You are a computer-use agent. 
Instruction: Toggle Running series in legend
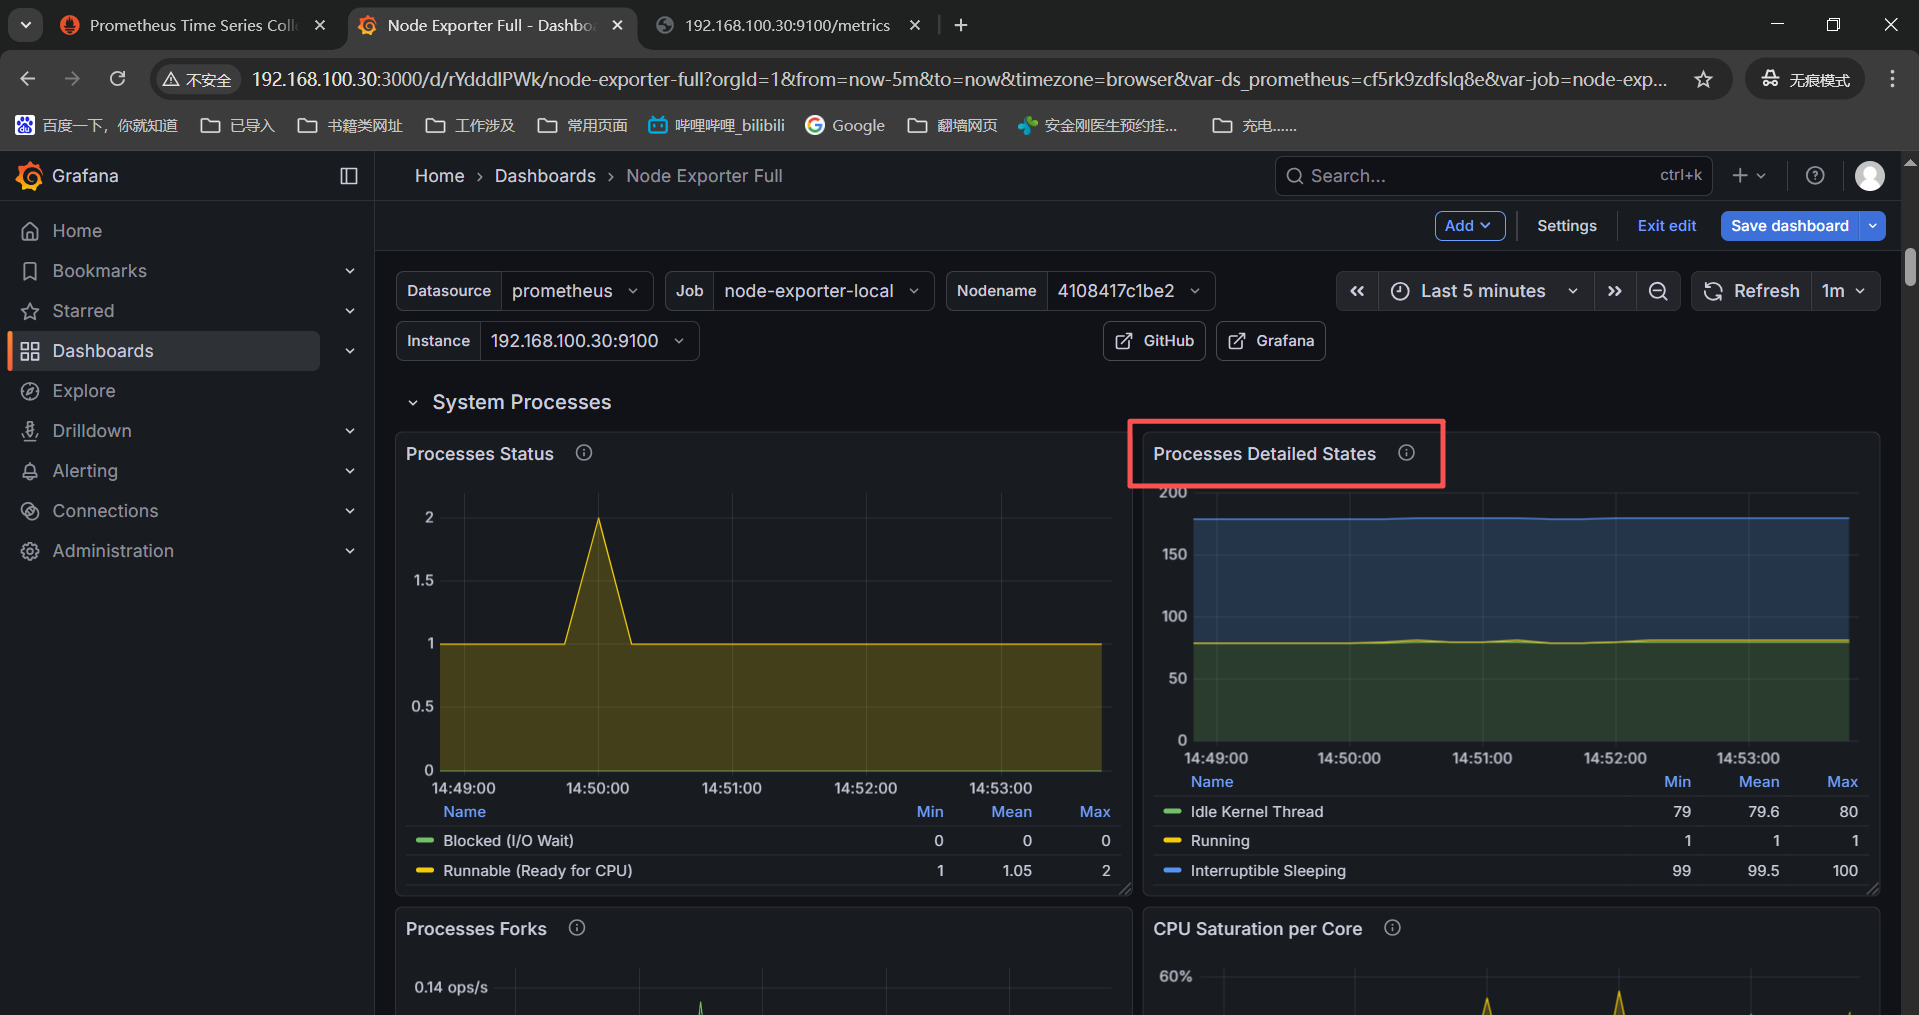point(1220,841)
